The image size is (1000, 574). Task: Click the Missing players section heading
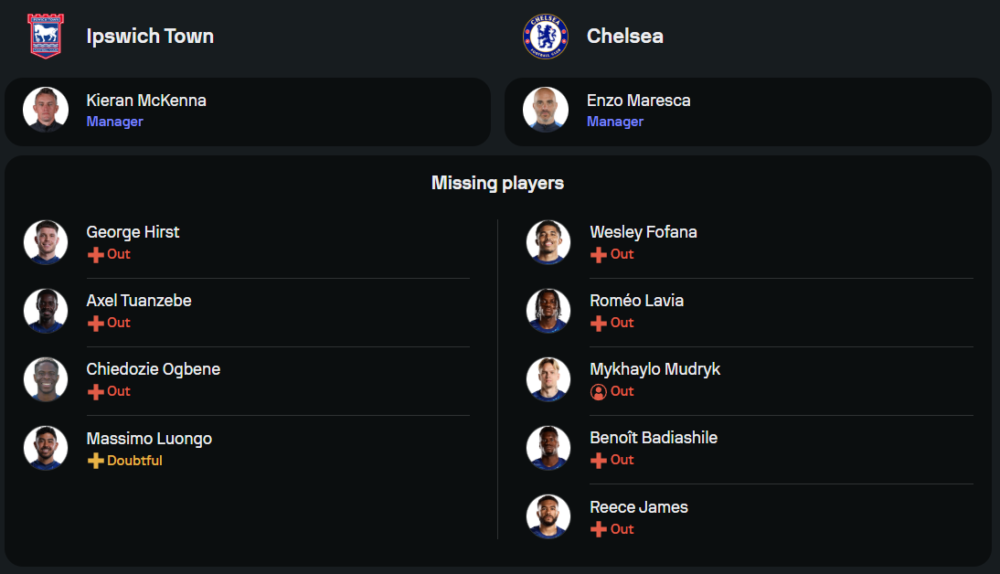tap(498, 183)
